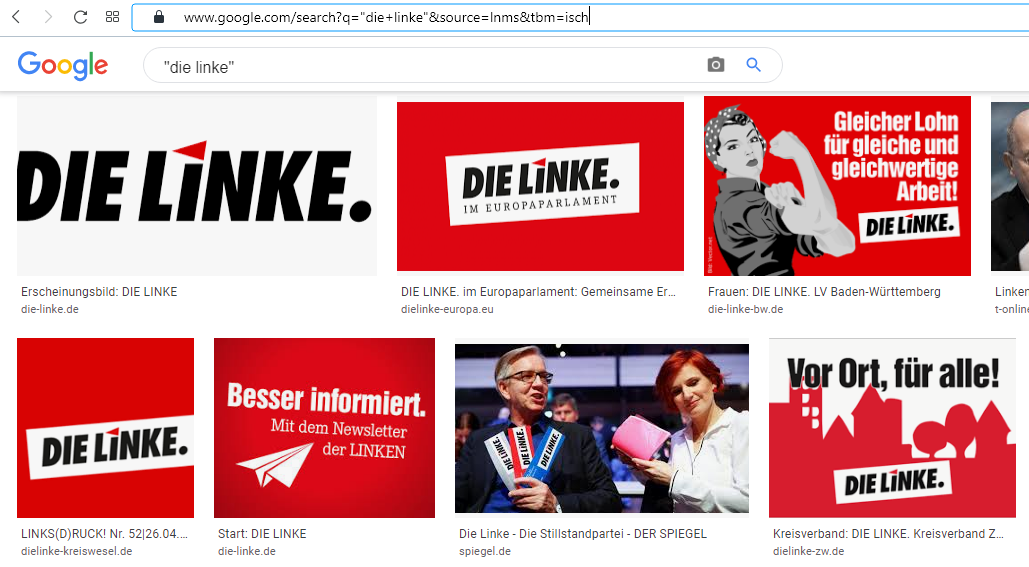The image size is (1029, 567).
Task: Click the browser forward arrow
Action: point(48,17)
